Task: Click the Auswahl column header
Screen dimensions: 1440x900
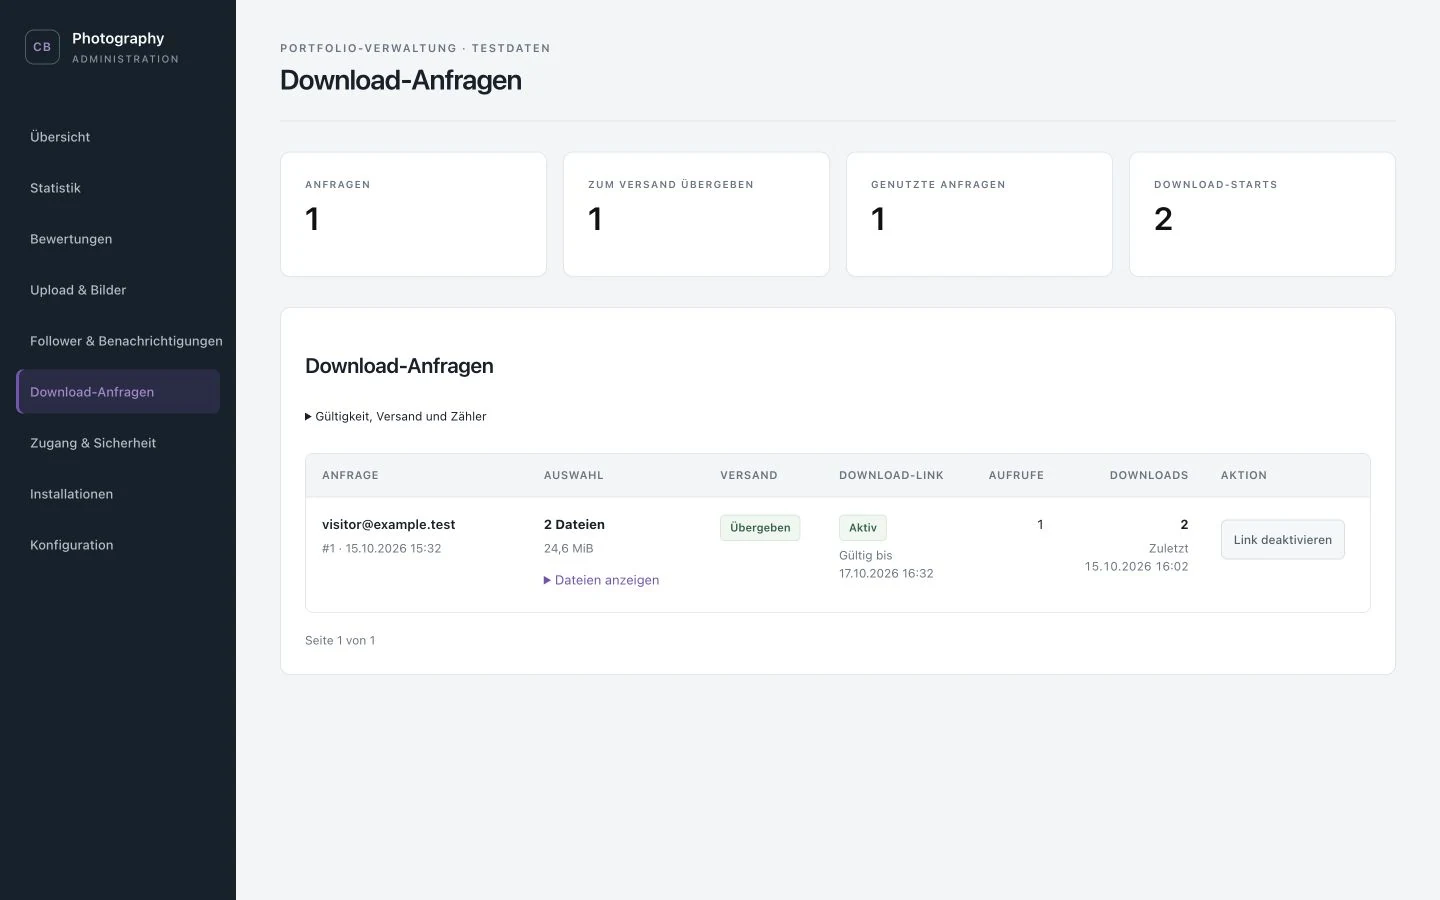Action: tap(574, 475)
